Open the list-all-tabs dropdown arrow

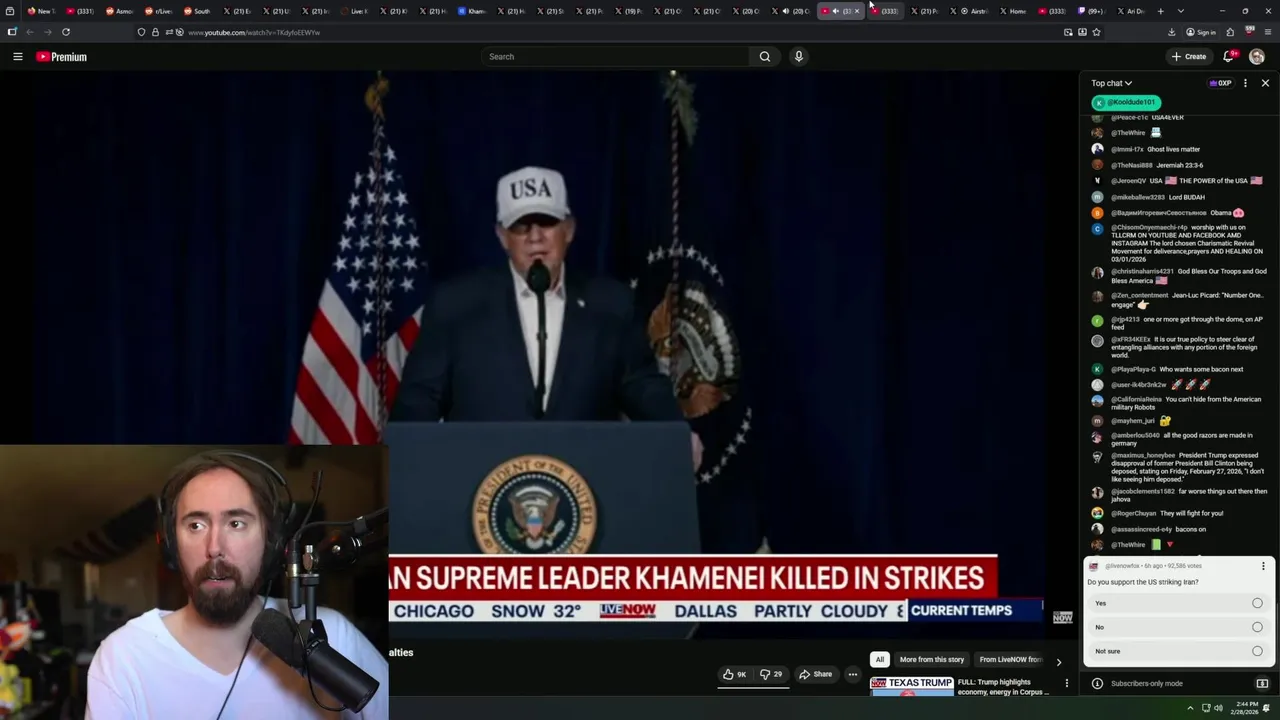coord(1181,11)
